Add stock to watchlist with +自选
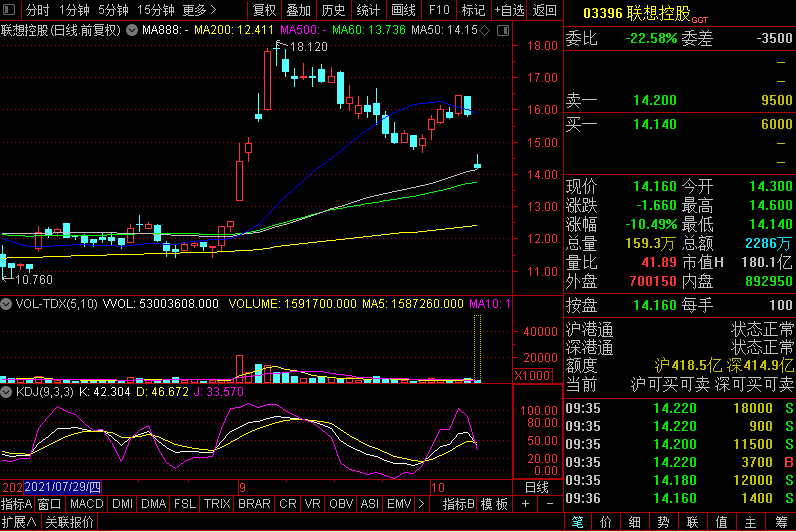 tap(507, 10)
